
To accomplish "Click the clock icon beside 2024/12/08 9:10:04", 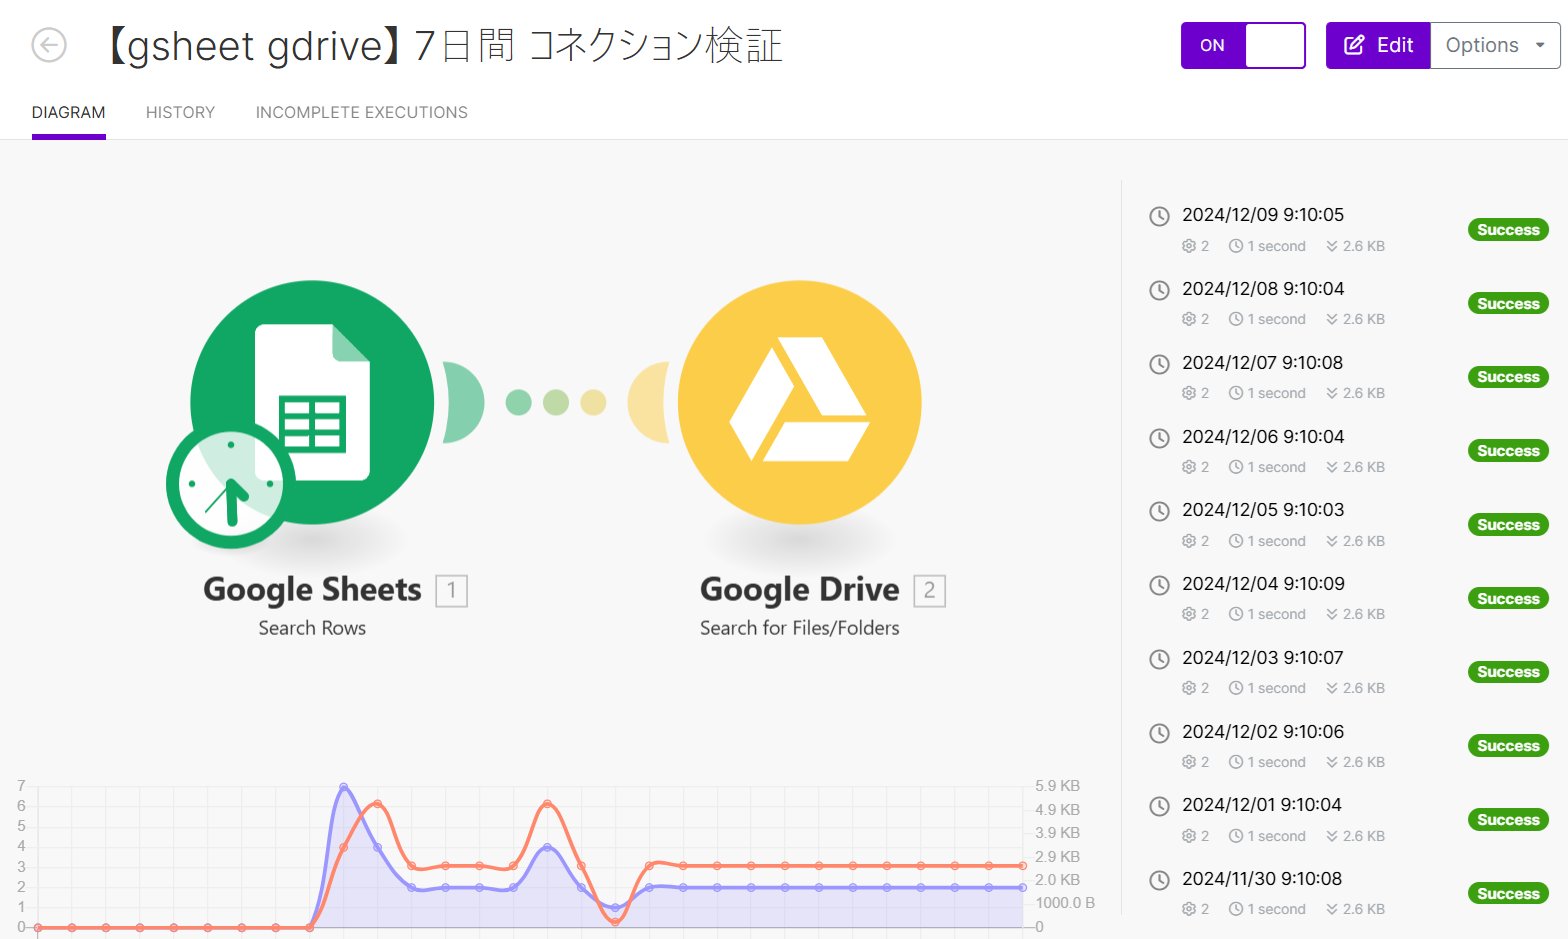I will (1159, 290).
